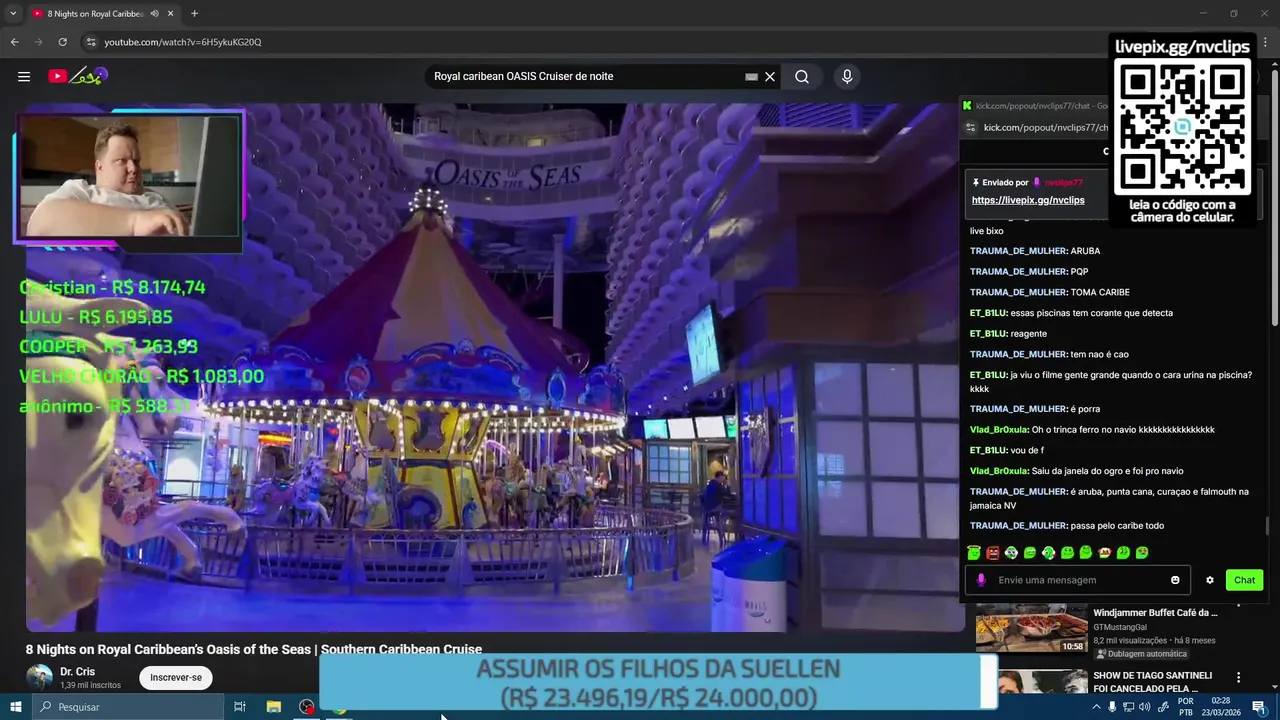Image resolution: width=1280 pixels, height=720 pixels.
Task: Close the 8 Nights tab
Action: [x=171, y=14]
